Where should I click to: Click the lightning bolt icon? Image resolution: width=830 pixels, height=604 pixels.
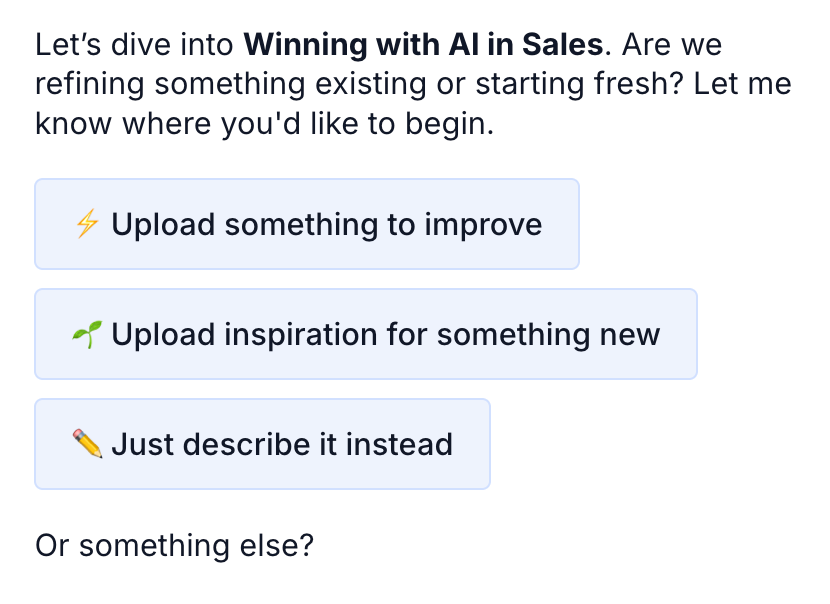87,223
